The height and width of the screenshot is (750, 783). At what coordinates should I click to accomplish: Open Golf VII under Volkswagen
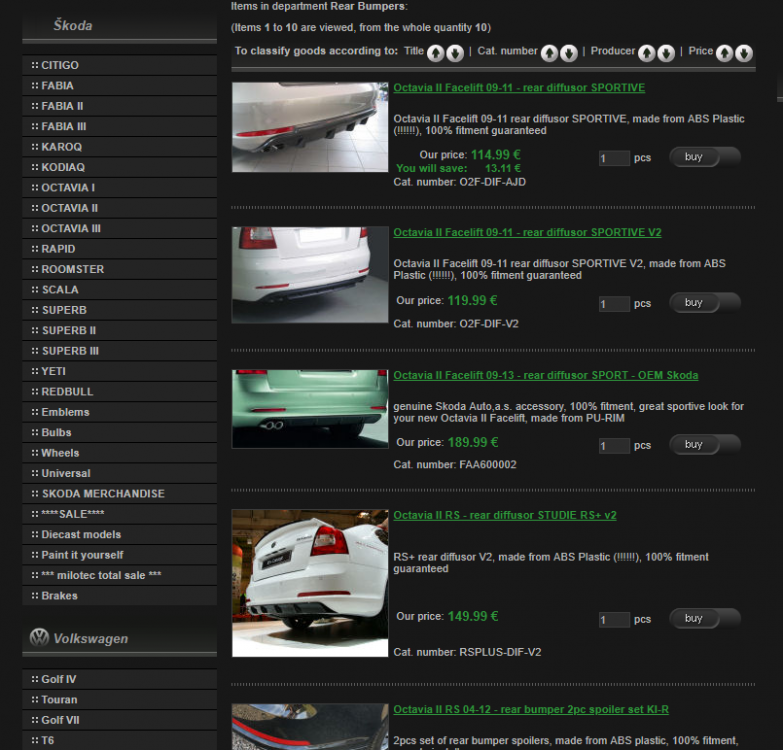pyautogui.click(x=119, y=721)
